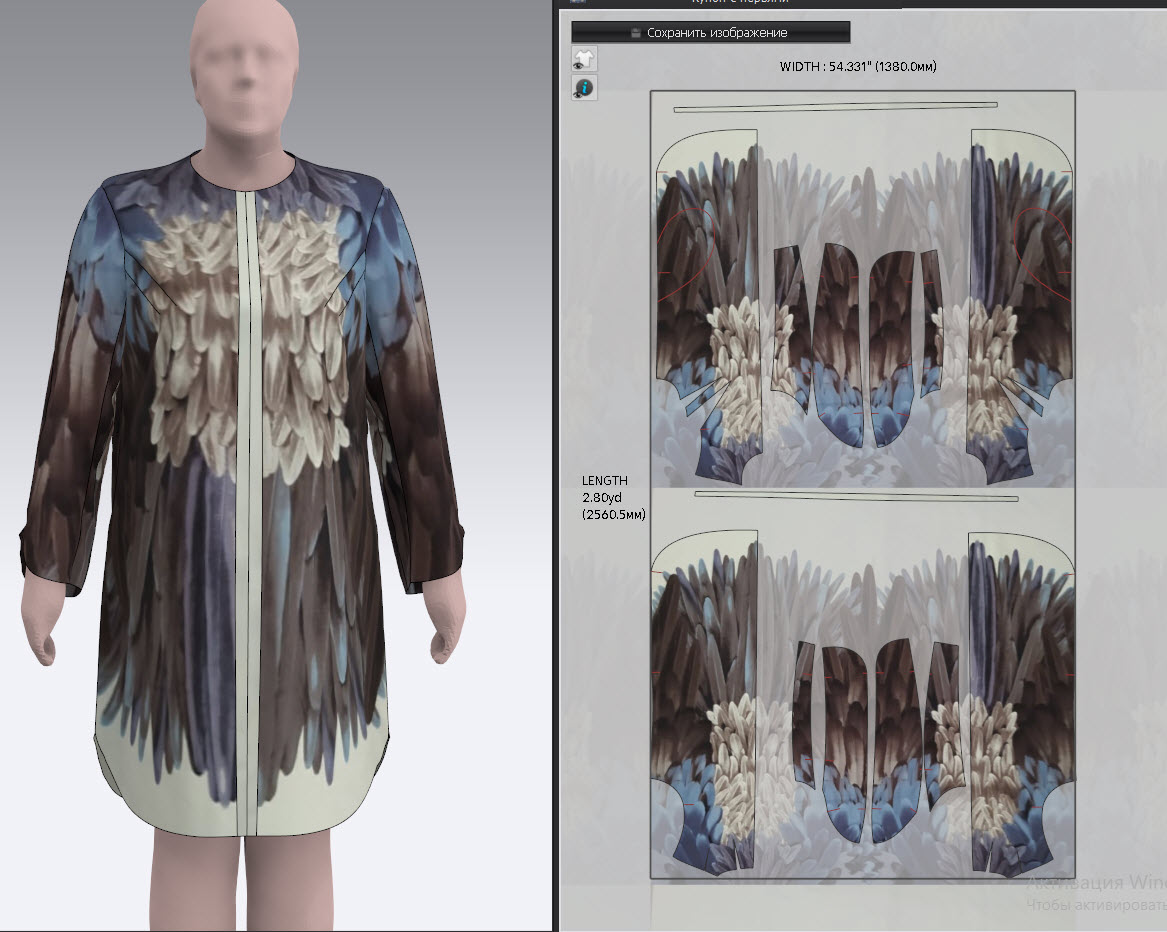Select the LENGTH 2.80yd label
This screenshot has width=1167, height=932.
(604, 489)
